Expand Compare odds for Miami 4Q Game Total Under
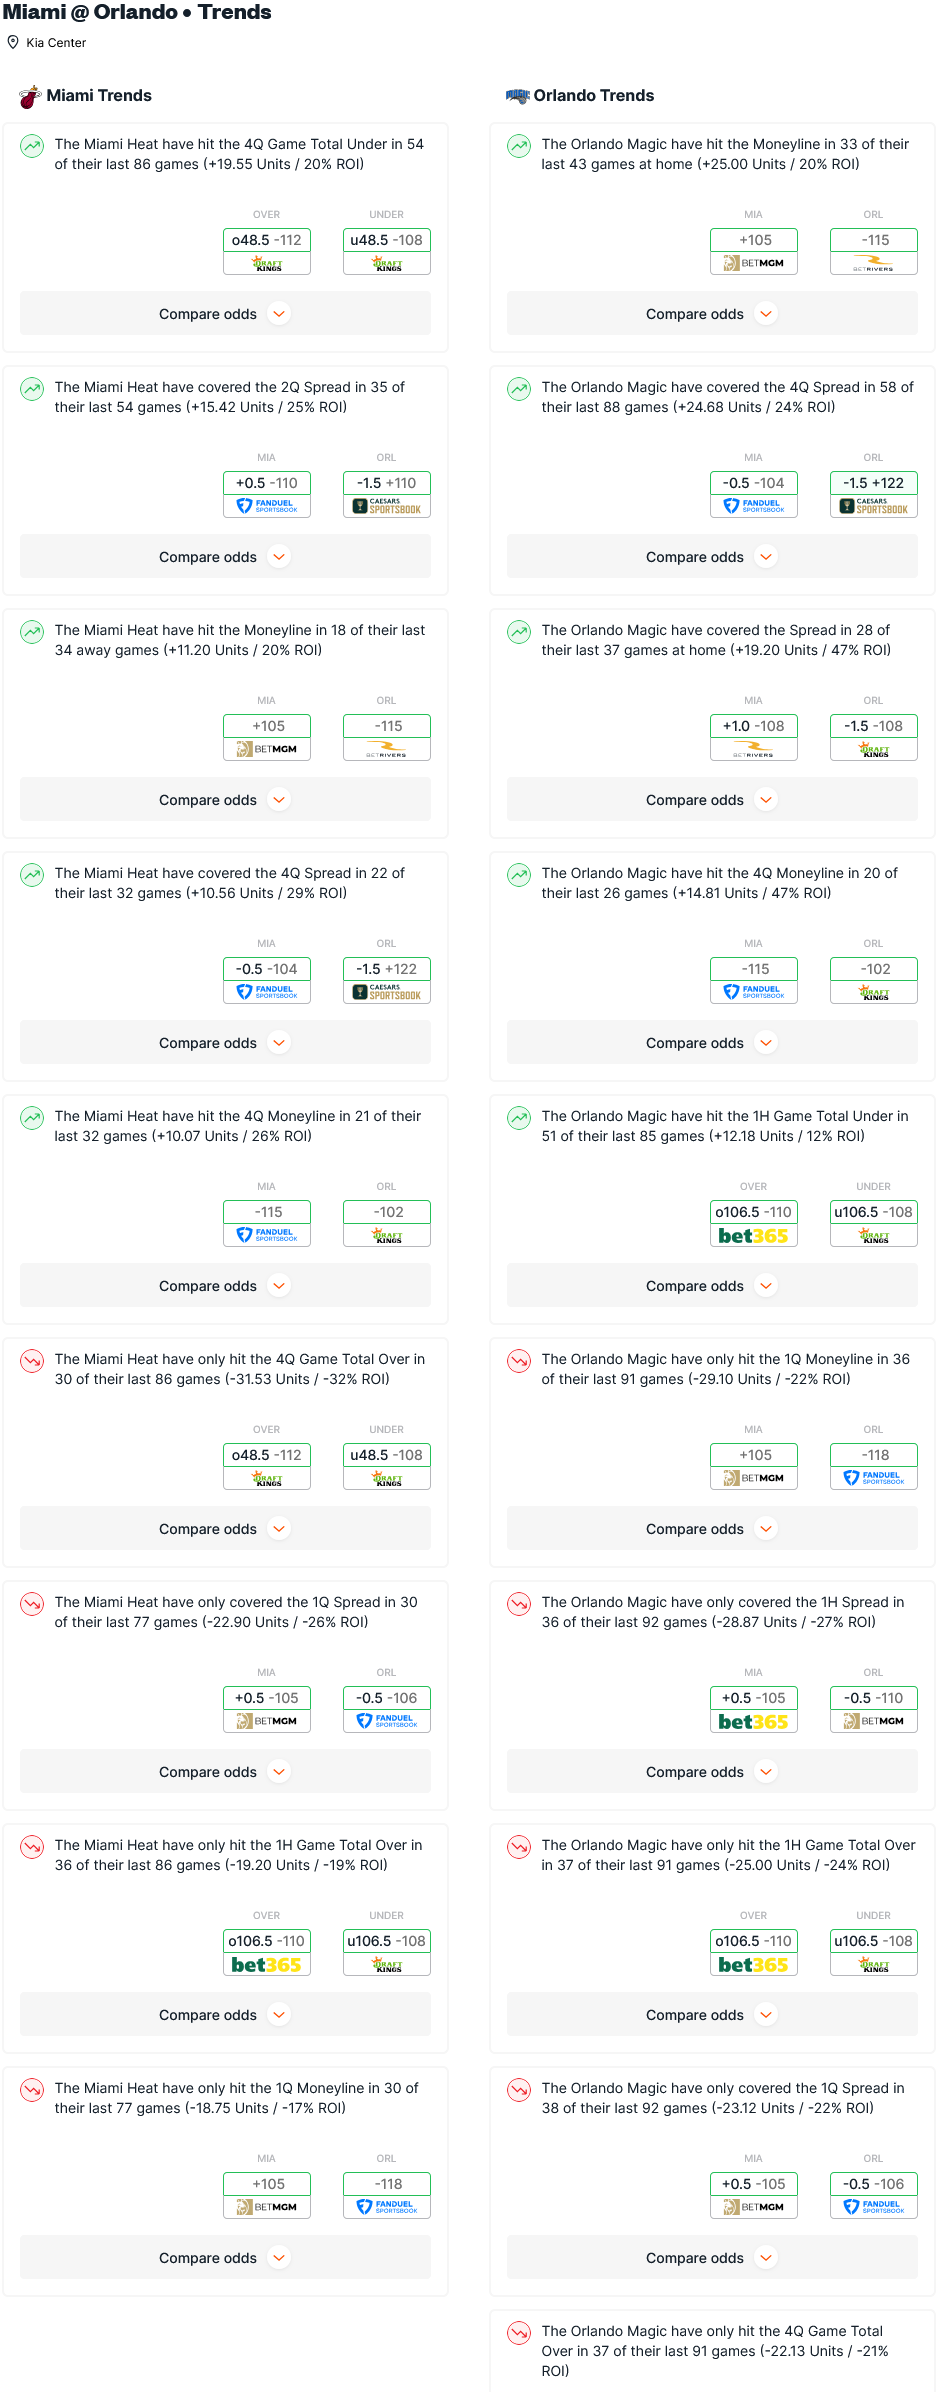The width and height of the screenshot is (938, 2392). pos(225,314)
